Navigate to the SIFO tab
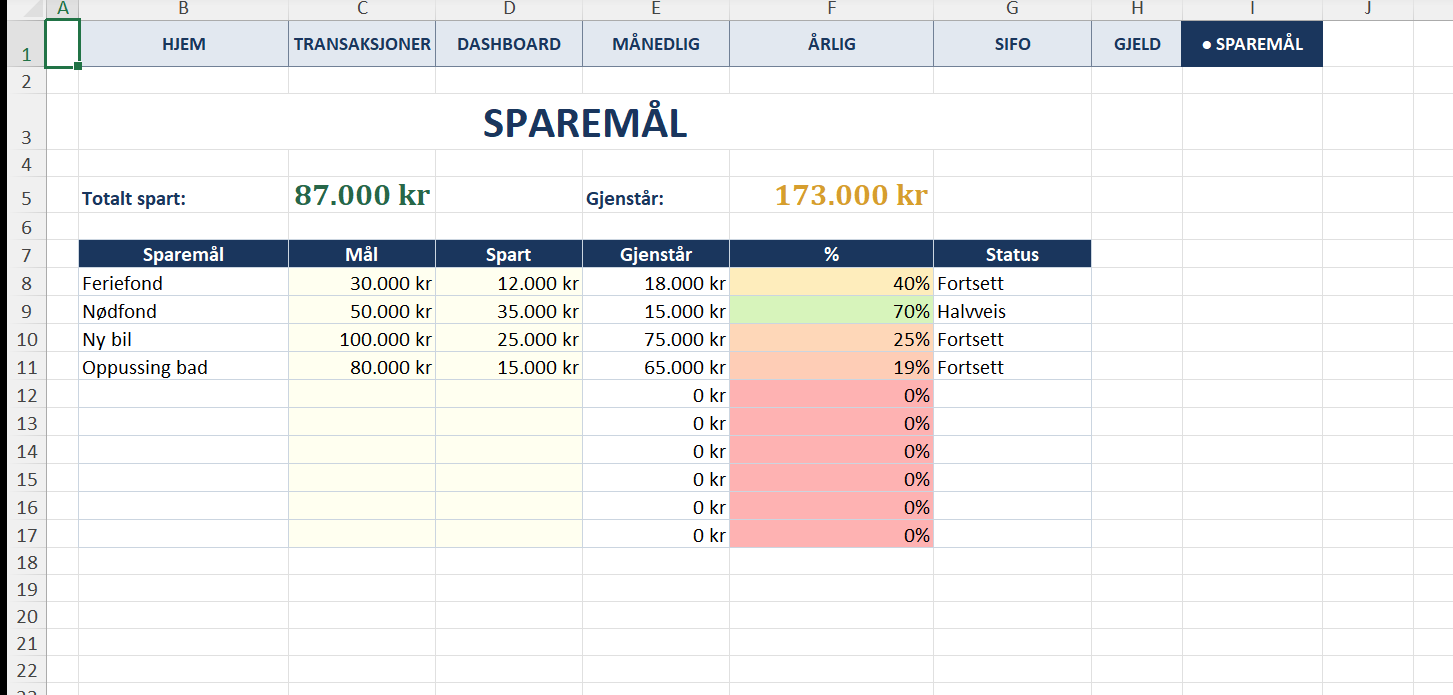Viewport: 1453px width, 695px height. click(1012, 44)
